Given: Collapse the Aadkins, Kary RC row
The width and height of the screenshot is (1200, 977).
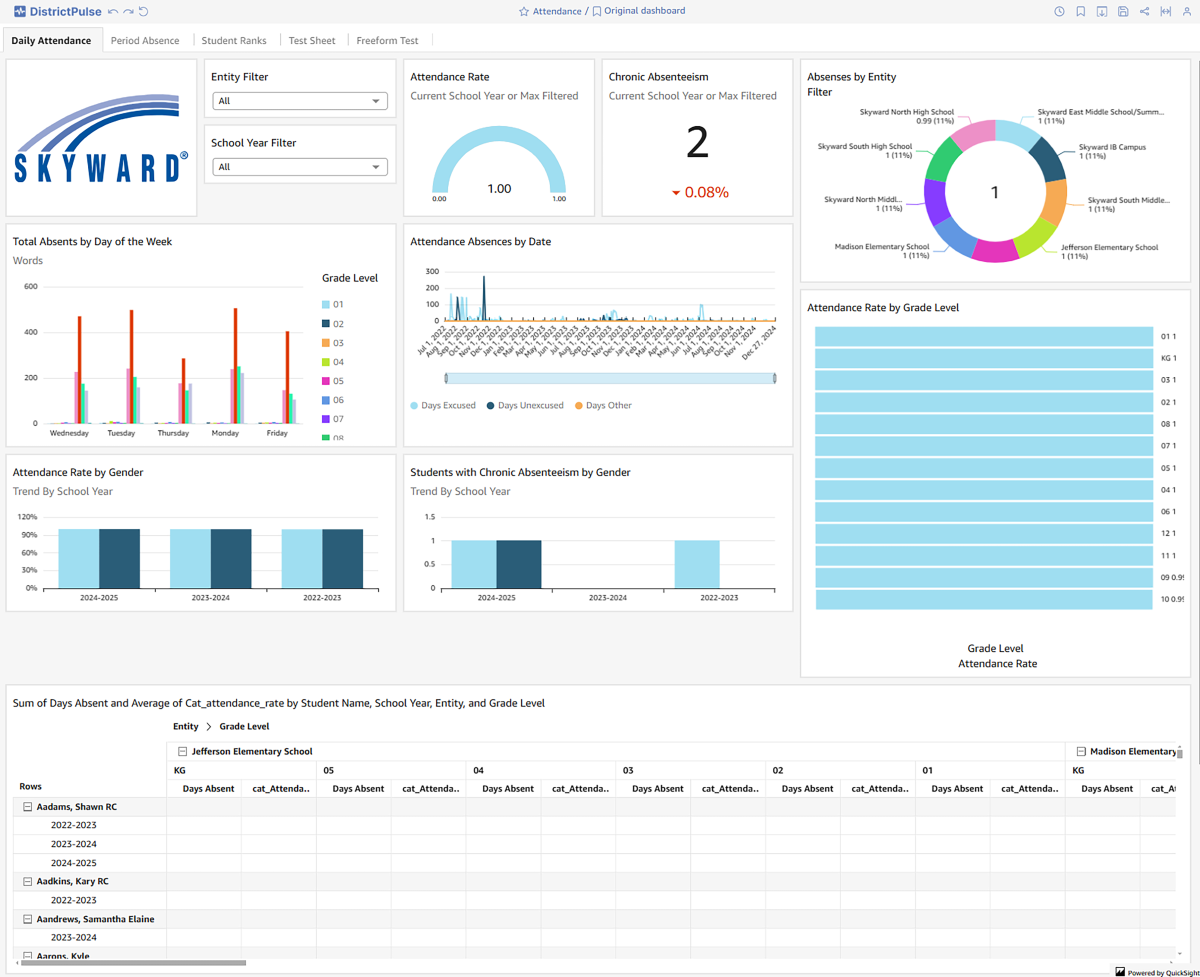Looking at the screenshot, I should (28, 882).
